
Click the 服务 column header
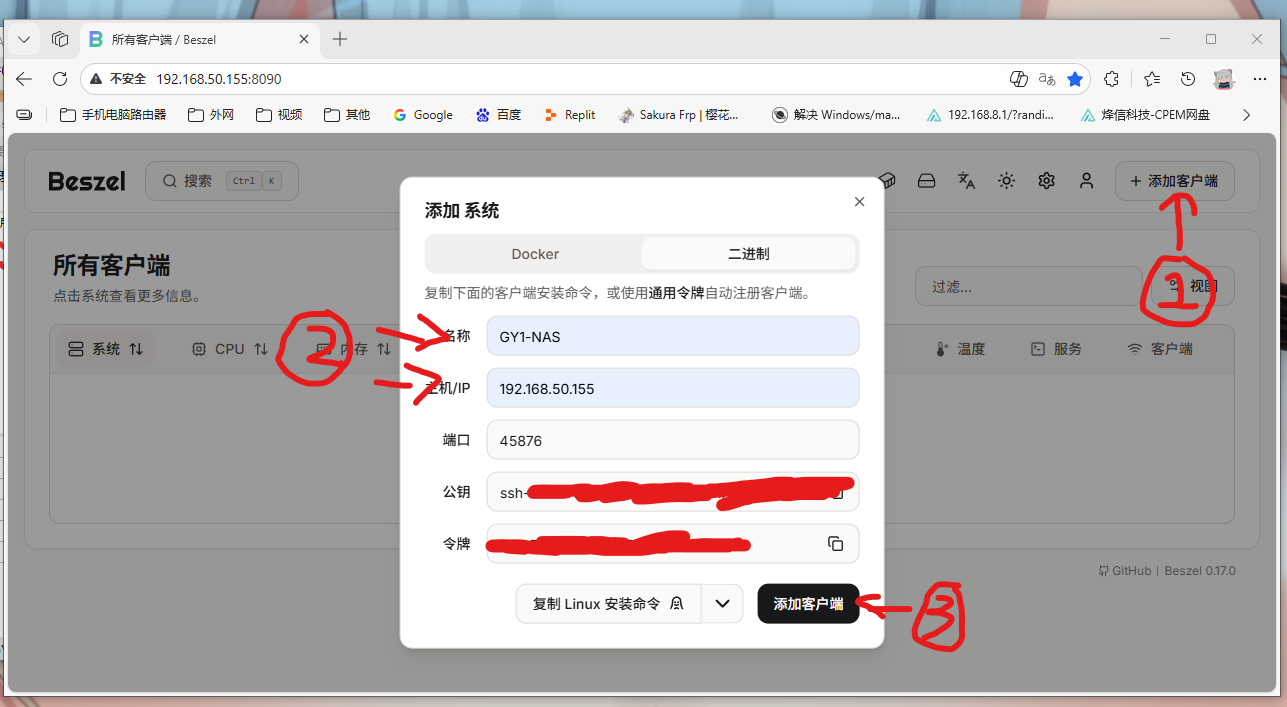[1056, 349]
